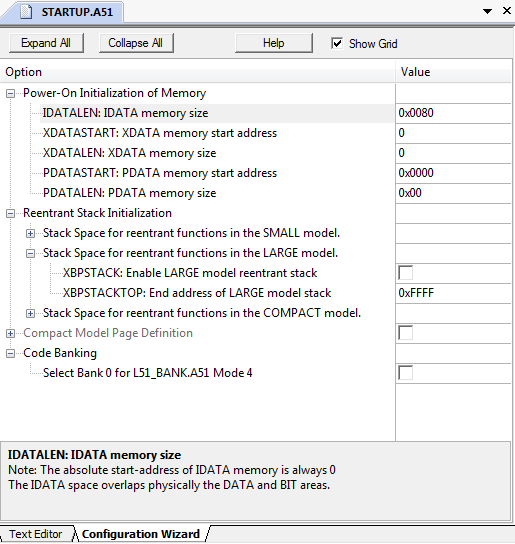The image size is (515, 544).
Task: Open the Help button
Action: click(273, 43)
